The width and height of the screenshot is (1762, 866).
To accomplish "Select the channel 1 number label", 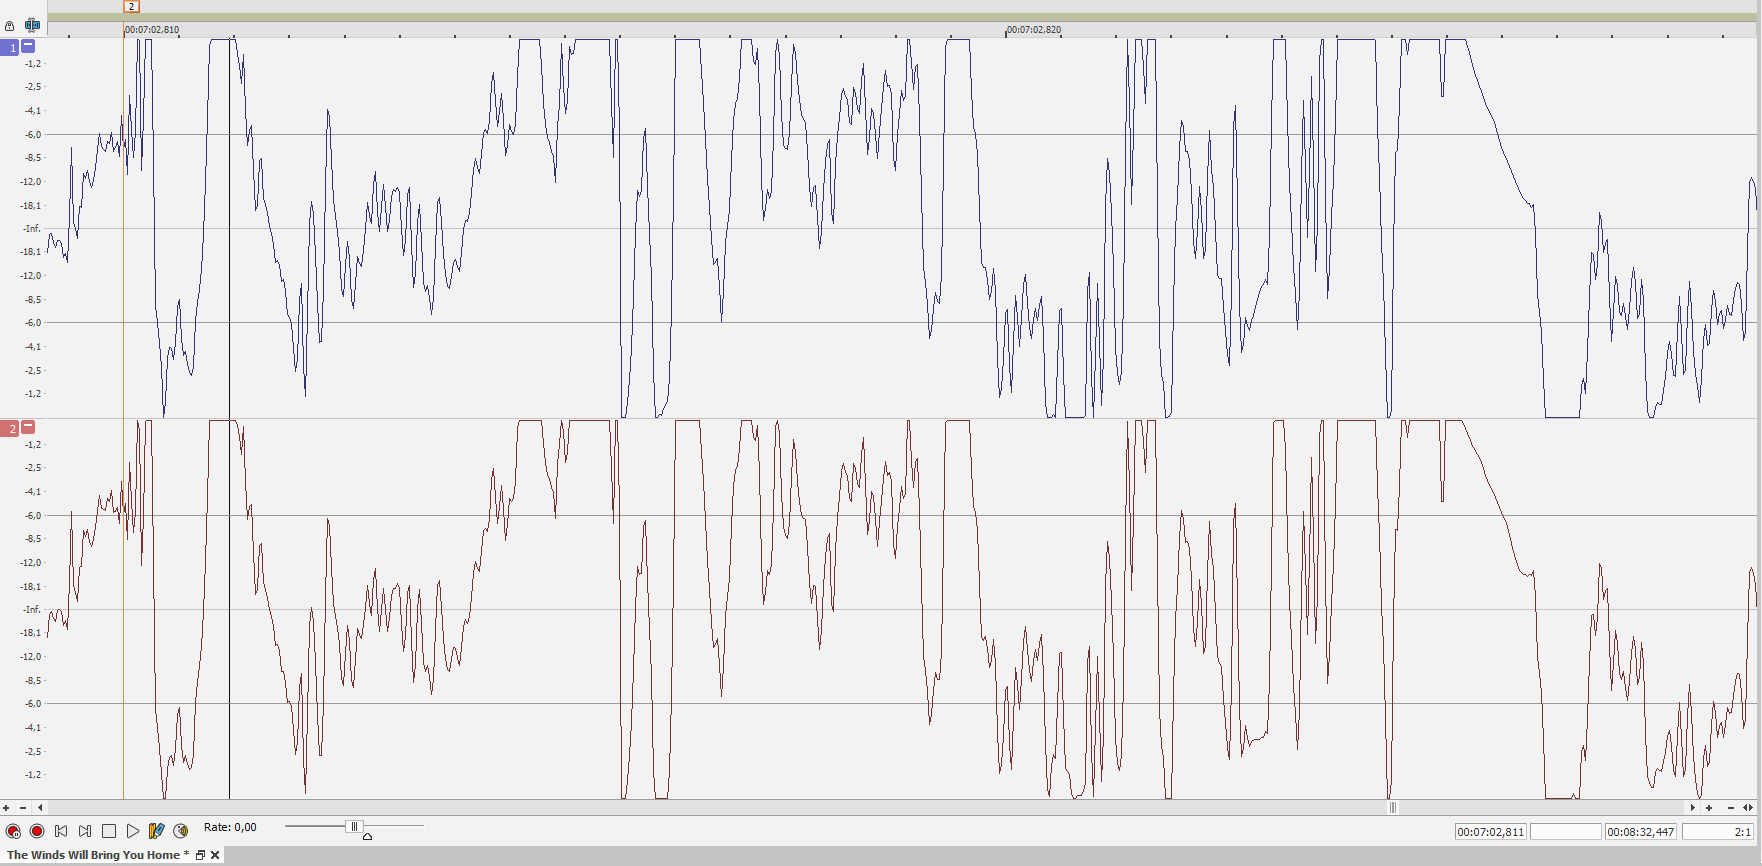I will (x=11, y=47).
